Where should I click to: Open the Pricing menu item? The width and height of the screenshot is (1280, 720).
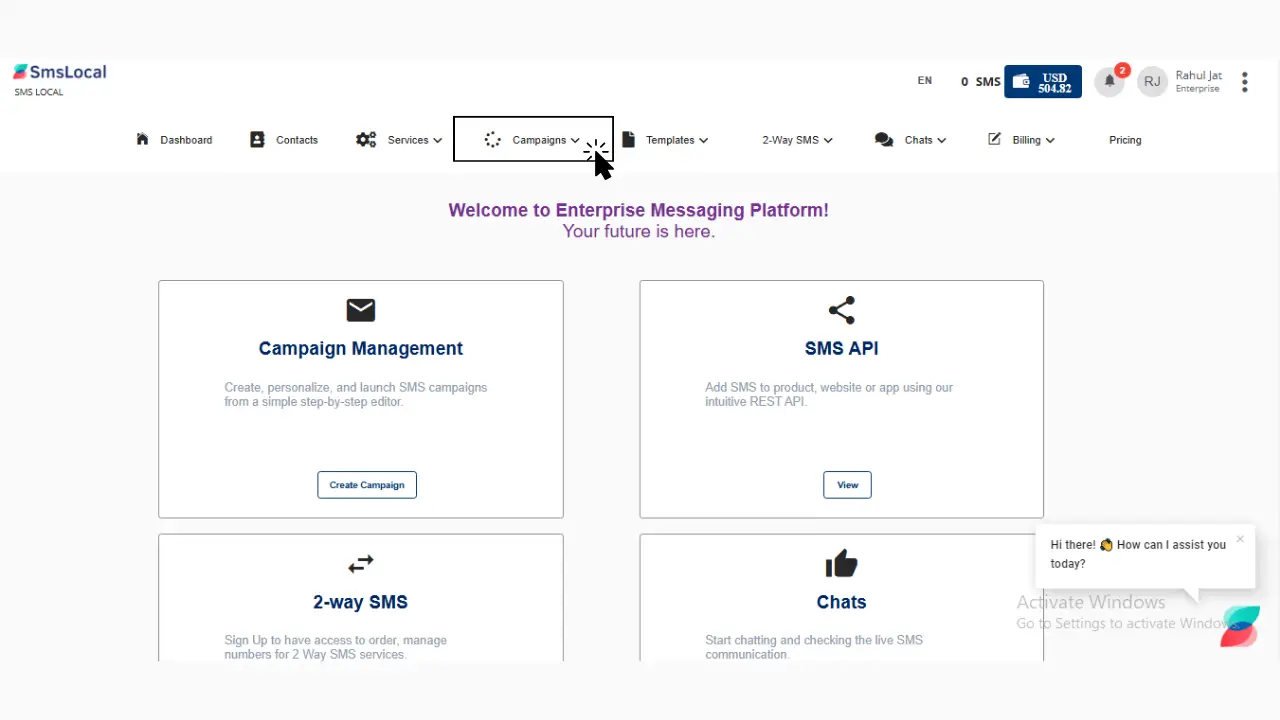[x=1125, y=140]
